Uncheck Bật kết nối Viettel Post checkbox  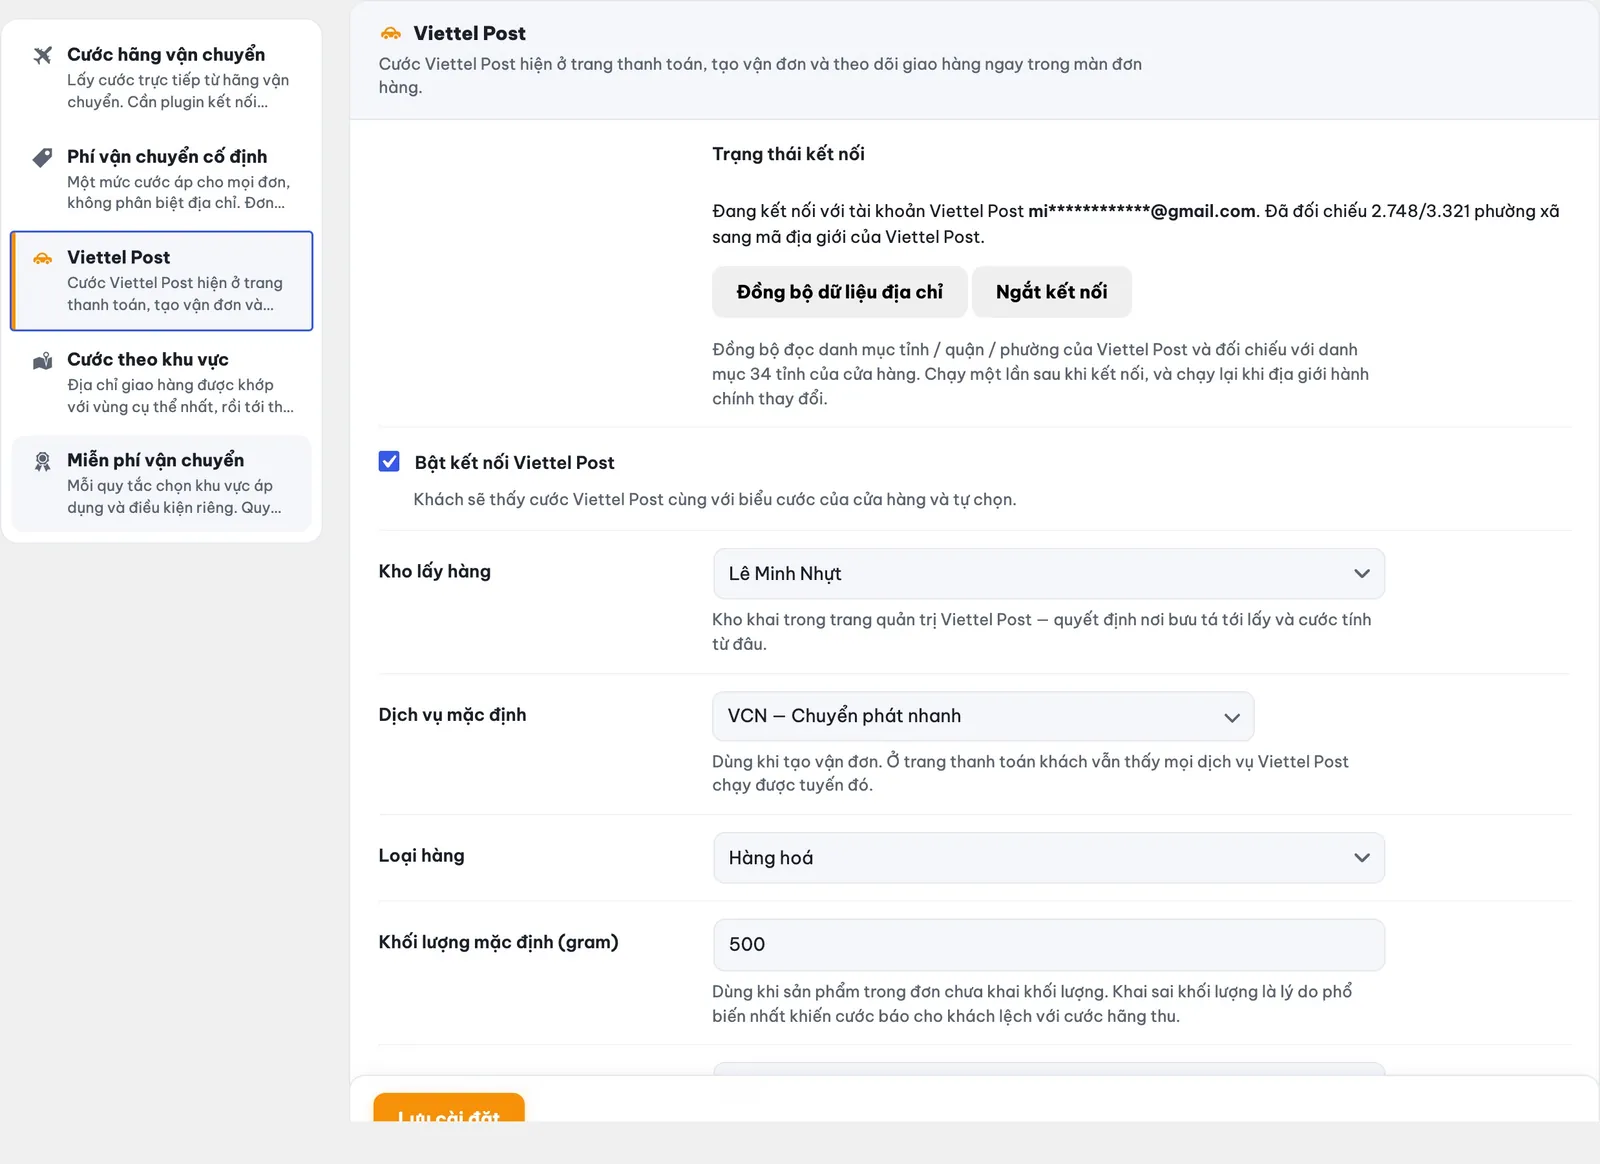click(389, 461)
